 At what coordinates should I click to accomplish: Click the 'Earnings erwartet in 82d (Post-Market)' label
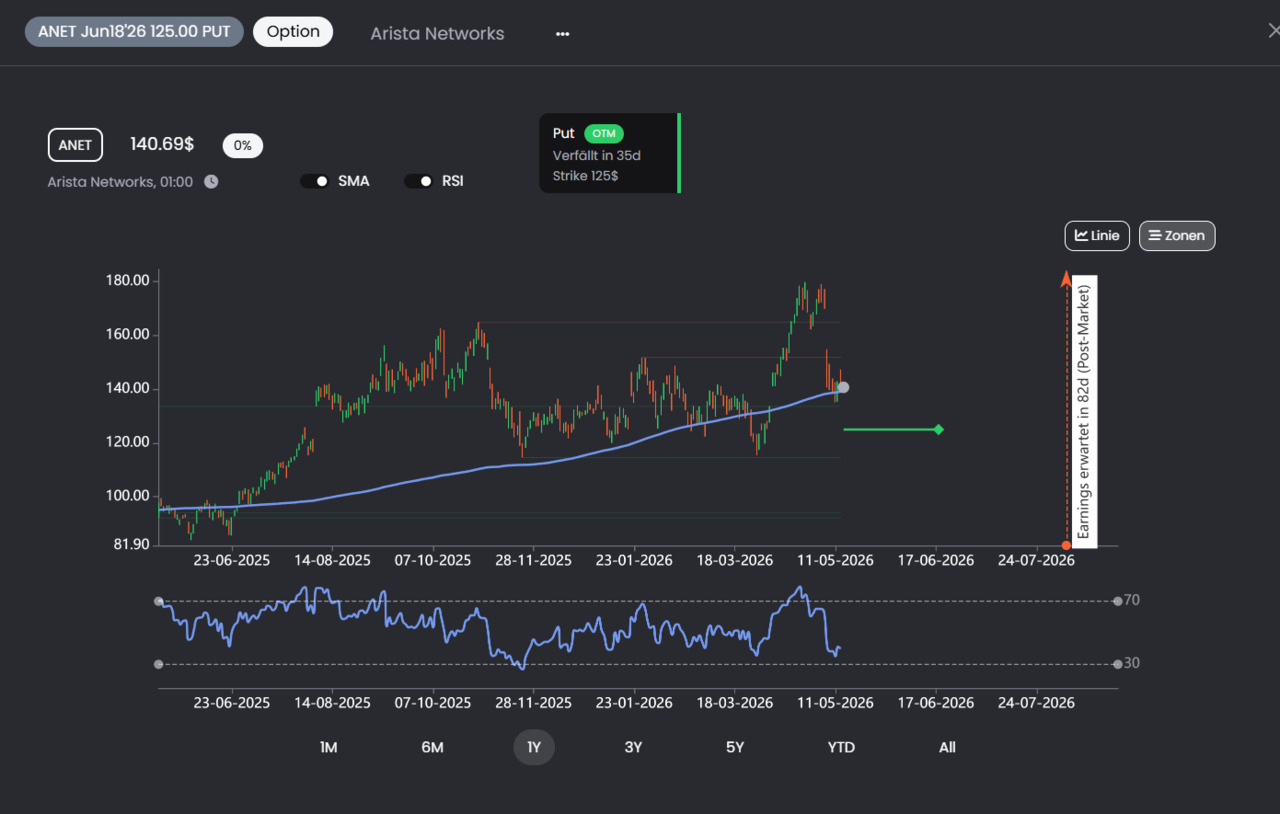(1084, 411)
